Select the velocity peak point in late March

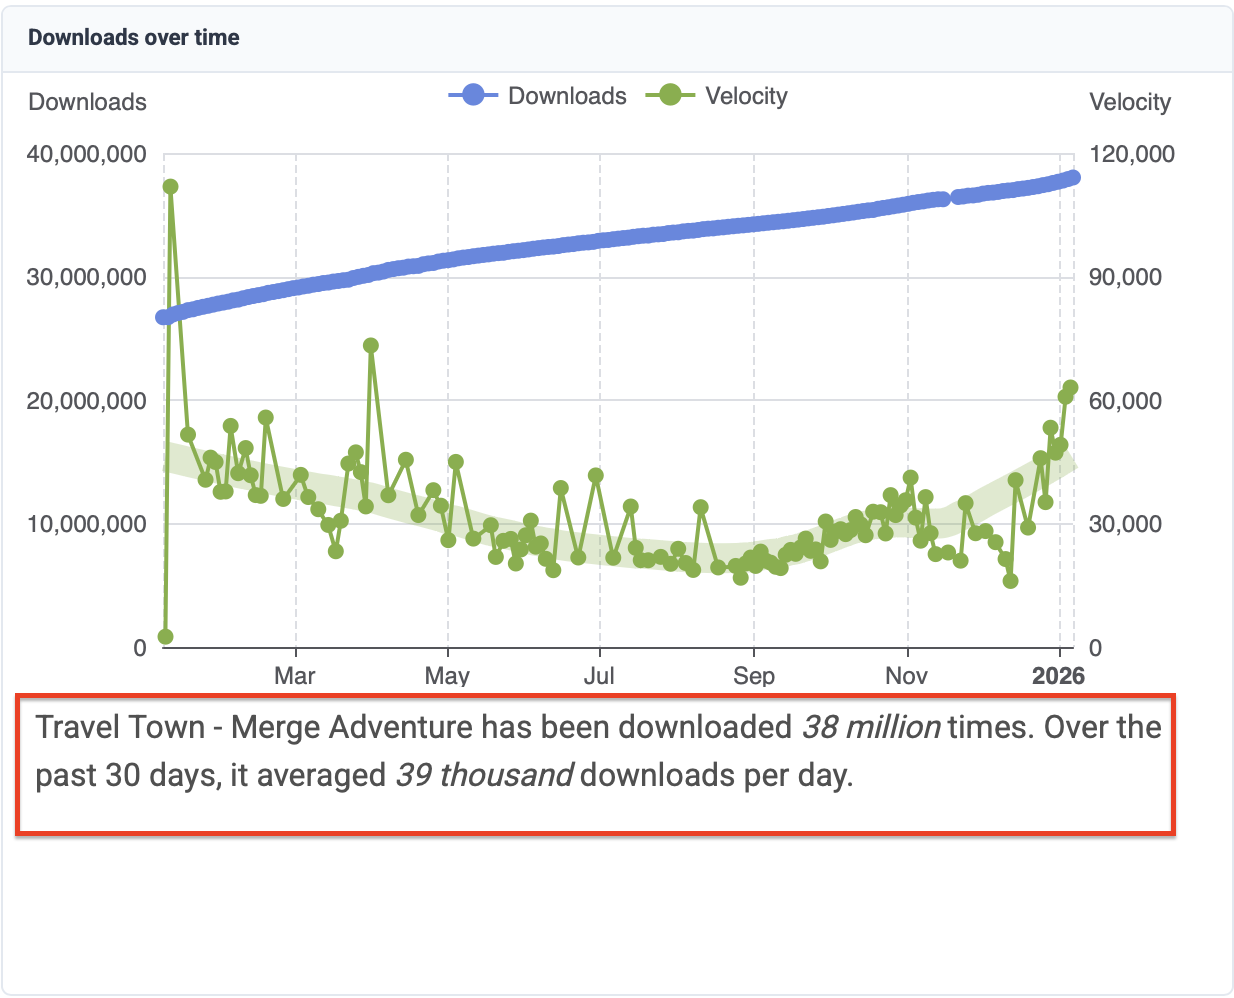(x=371, y=346)
